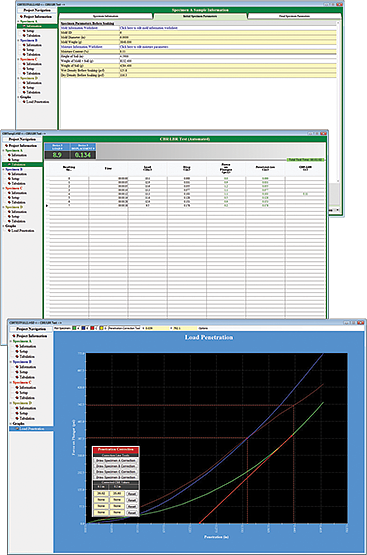367x555 pixels.
Task: Open Options in the graph toolbar
Action: click(x=203, y=328)
